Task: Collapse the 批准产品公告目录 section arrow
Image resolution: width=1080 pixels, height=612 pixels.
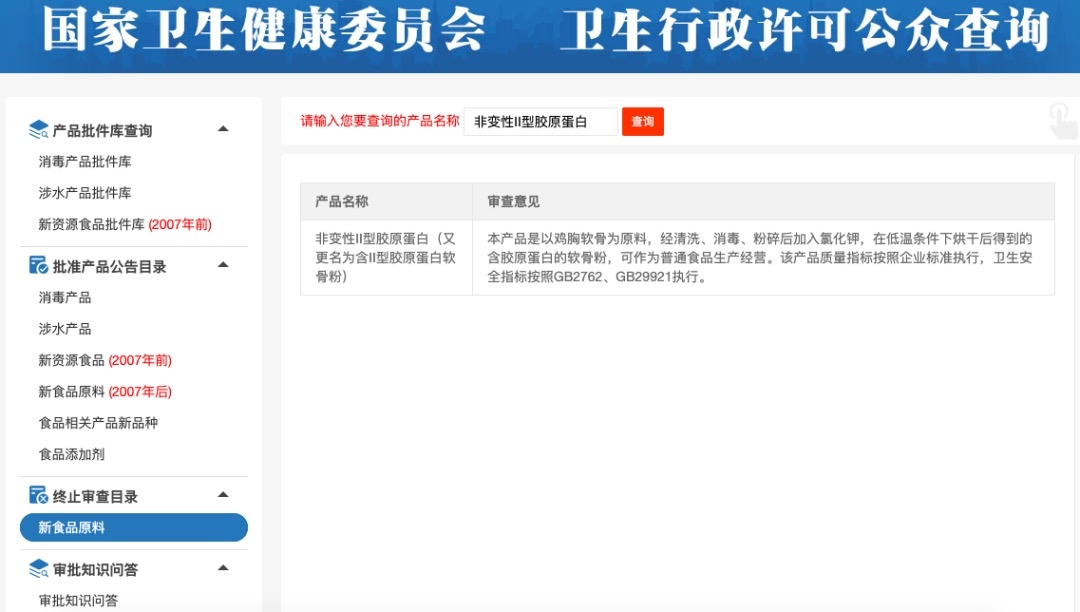Action: point(223,265)
